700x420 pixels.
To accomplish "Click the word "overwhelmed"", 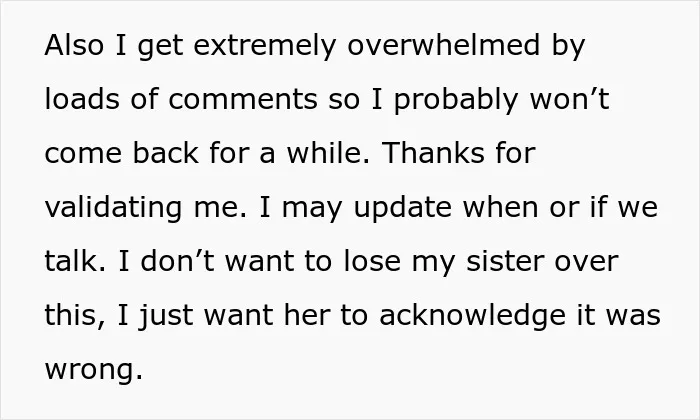I will (444, 45).
